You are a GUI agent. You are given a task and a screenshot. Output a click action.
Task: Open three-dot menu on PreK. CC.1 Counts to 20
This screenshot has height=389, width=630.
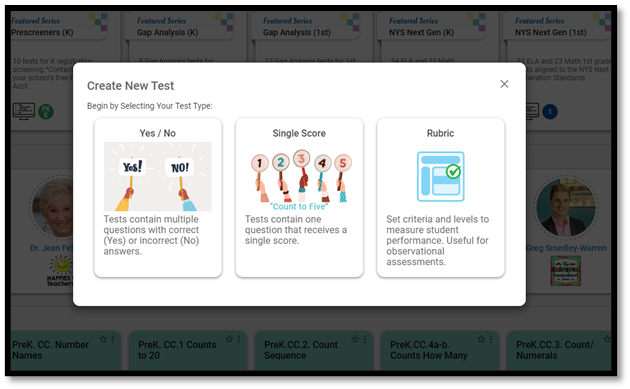(x=239, y=339)
